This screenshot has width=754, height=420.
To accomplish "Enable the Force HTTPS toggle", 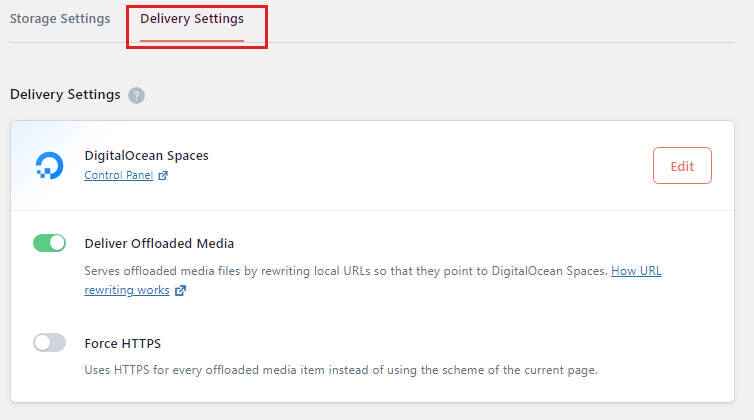I will click(x=50, y=343).
